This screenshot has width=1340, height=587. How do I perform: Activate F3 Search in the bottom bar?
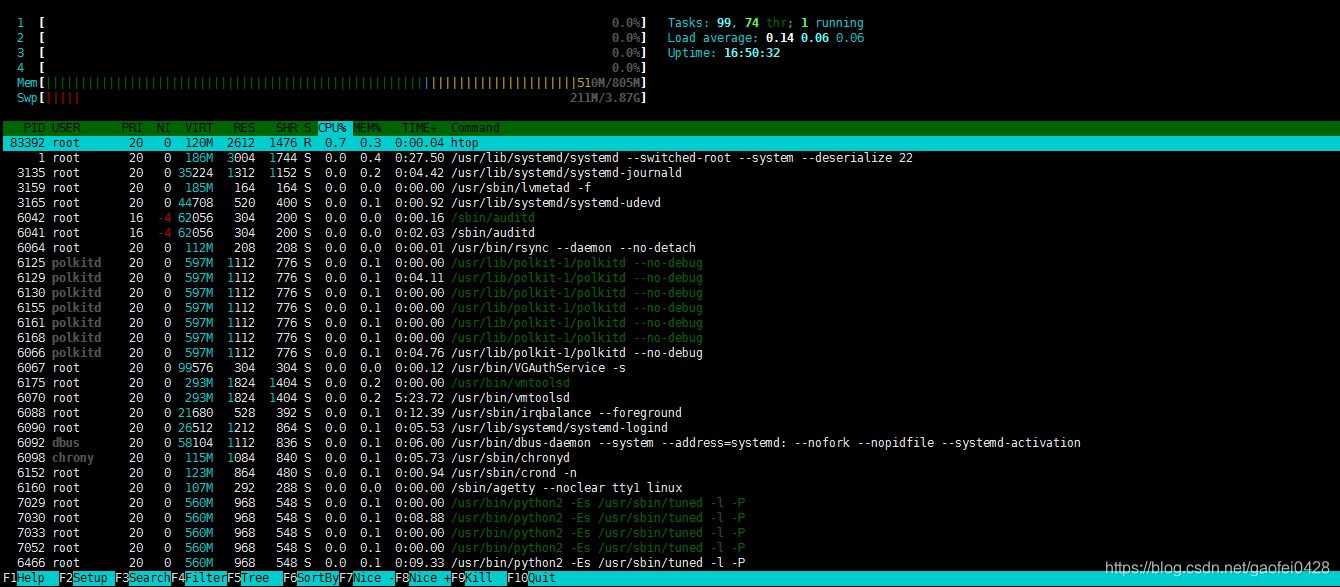coord(143,578)
